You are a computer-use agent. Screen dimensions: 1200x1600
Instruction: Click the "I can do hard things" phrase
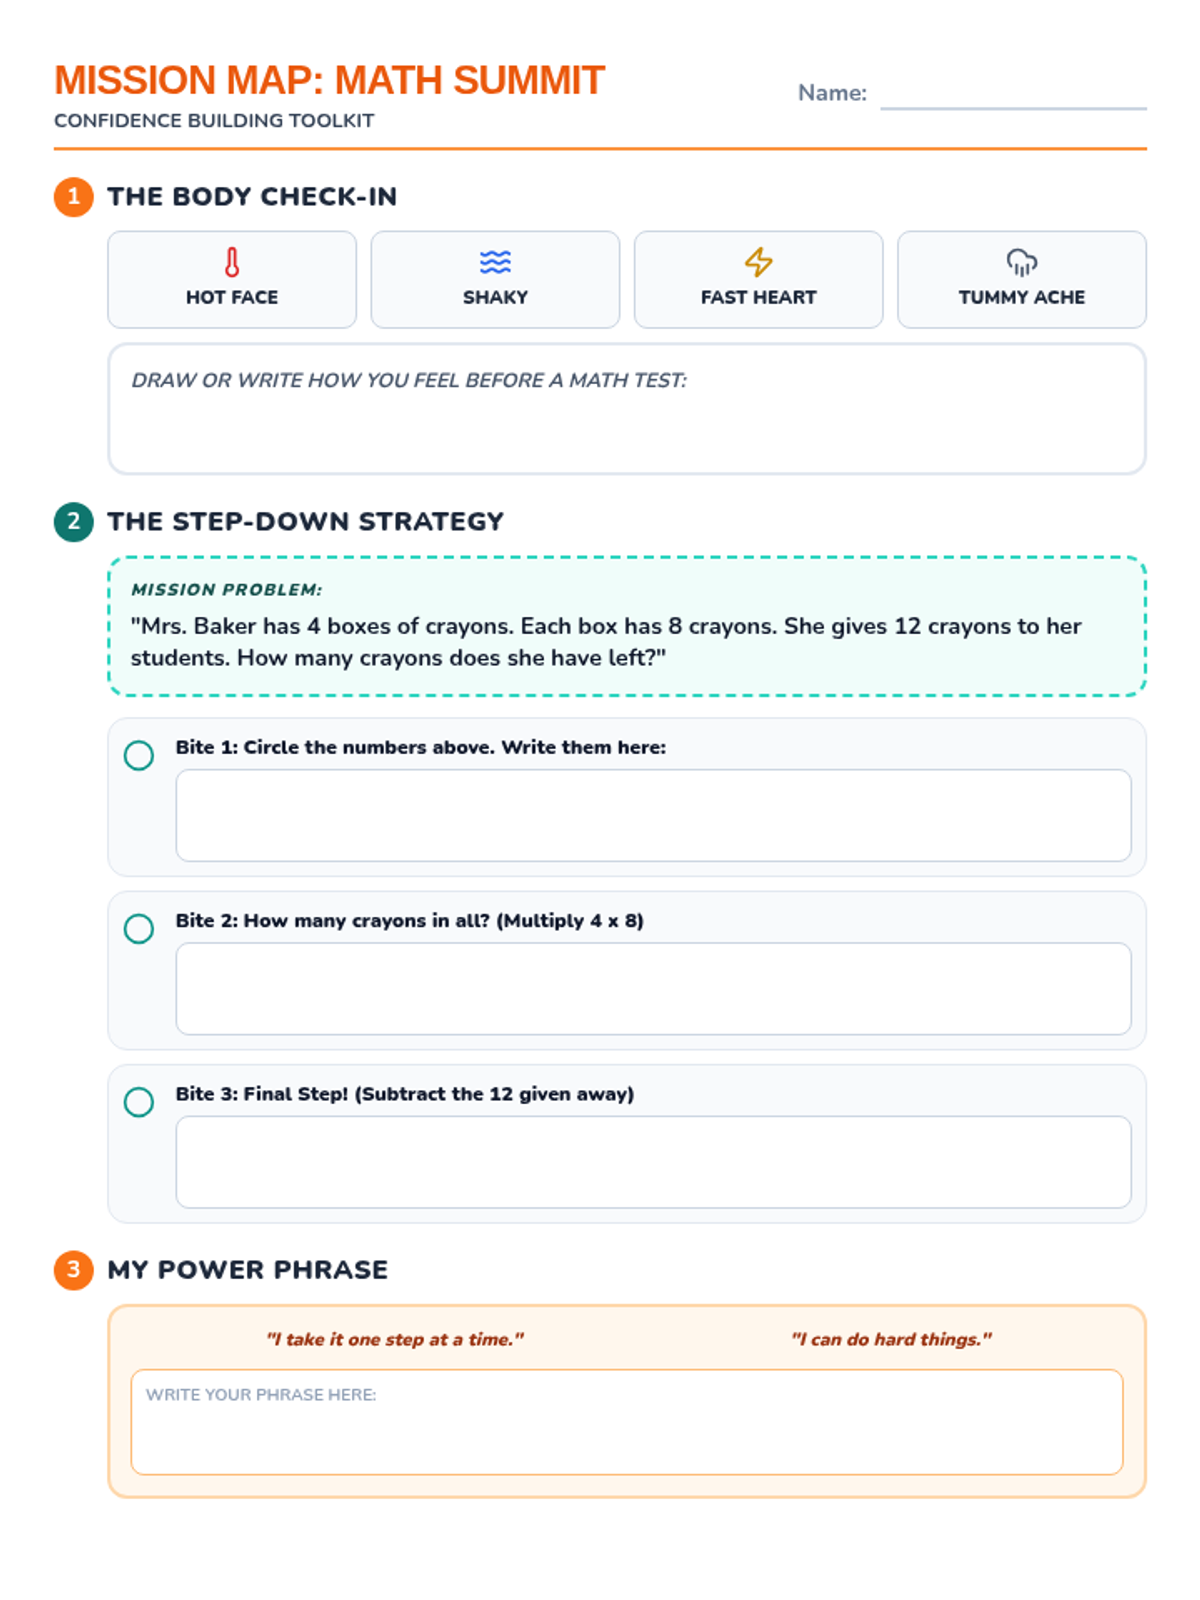(891, 1339)
